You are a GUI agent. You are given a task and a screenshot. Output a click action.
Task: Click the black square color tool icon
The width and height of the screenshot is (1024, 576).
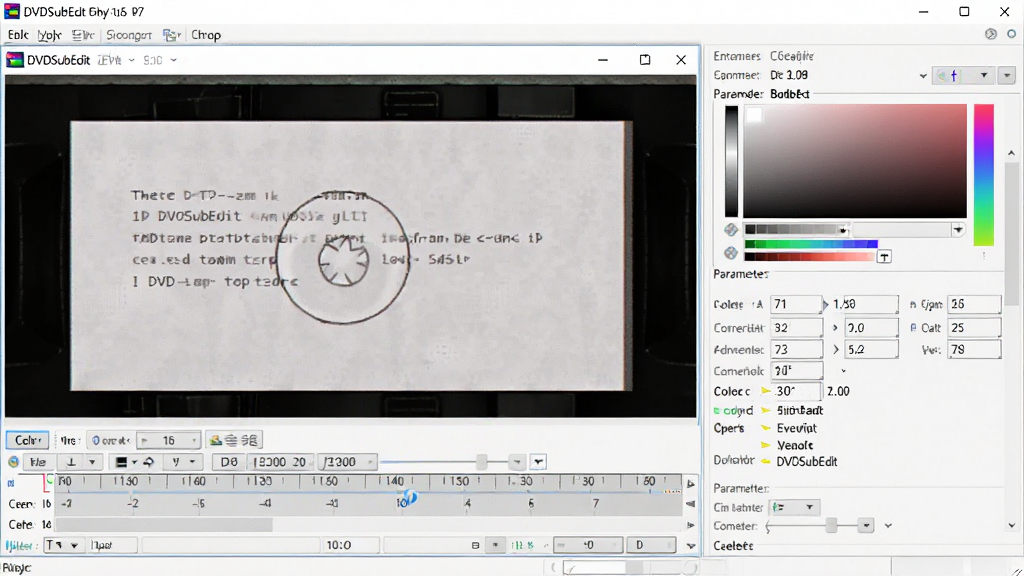(121, 462)
